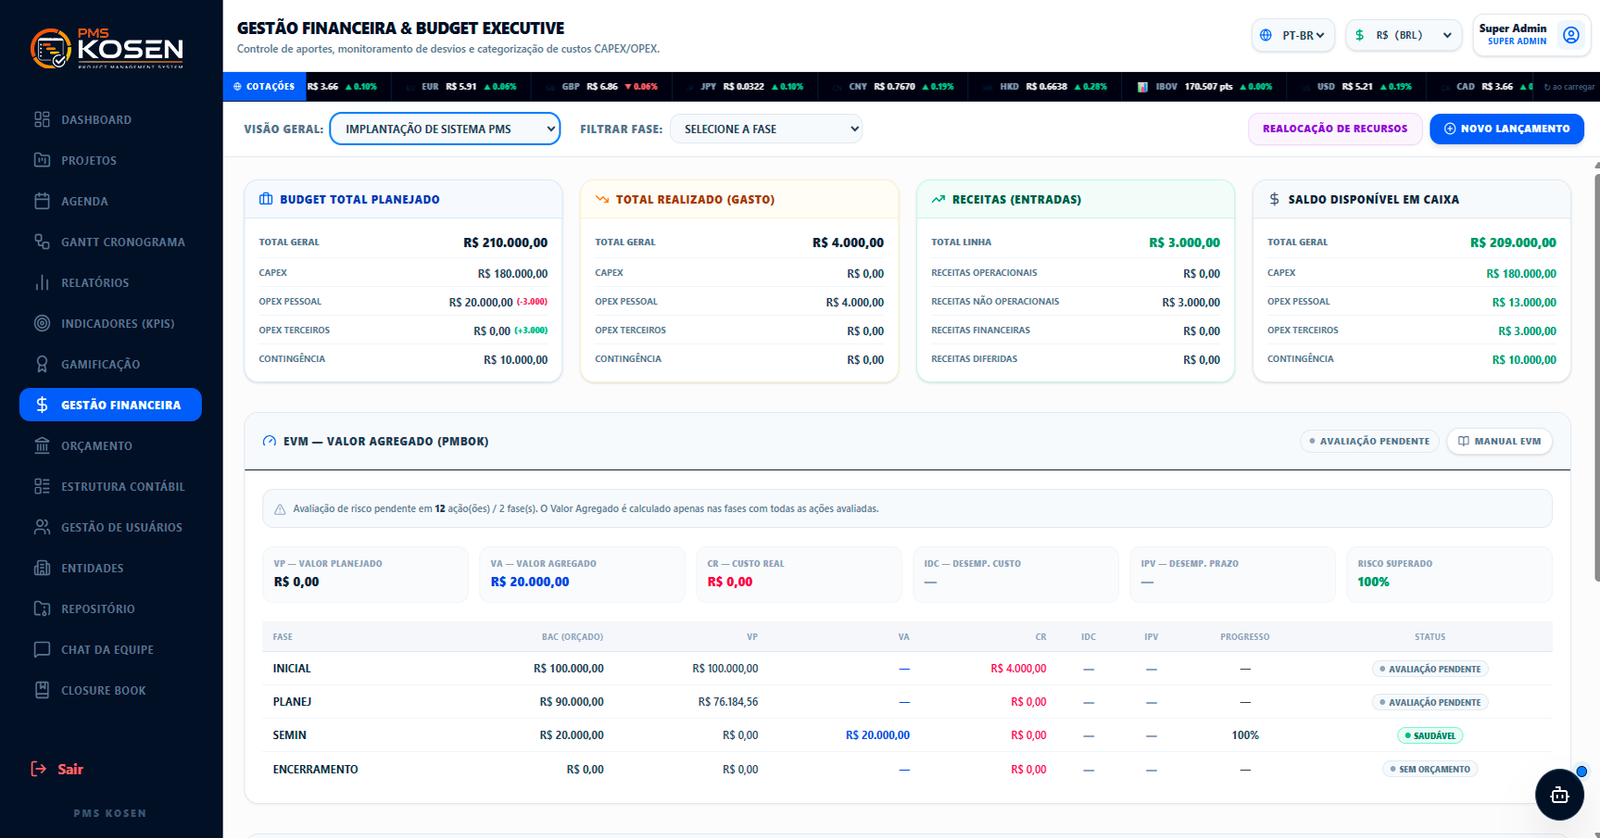Open Estrutura Contábil menu item

coord(110,487)
